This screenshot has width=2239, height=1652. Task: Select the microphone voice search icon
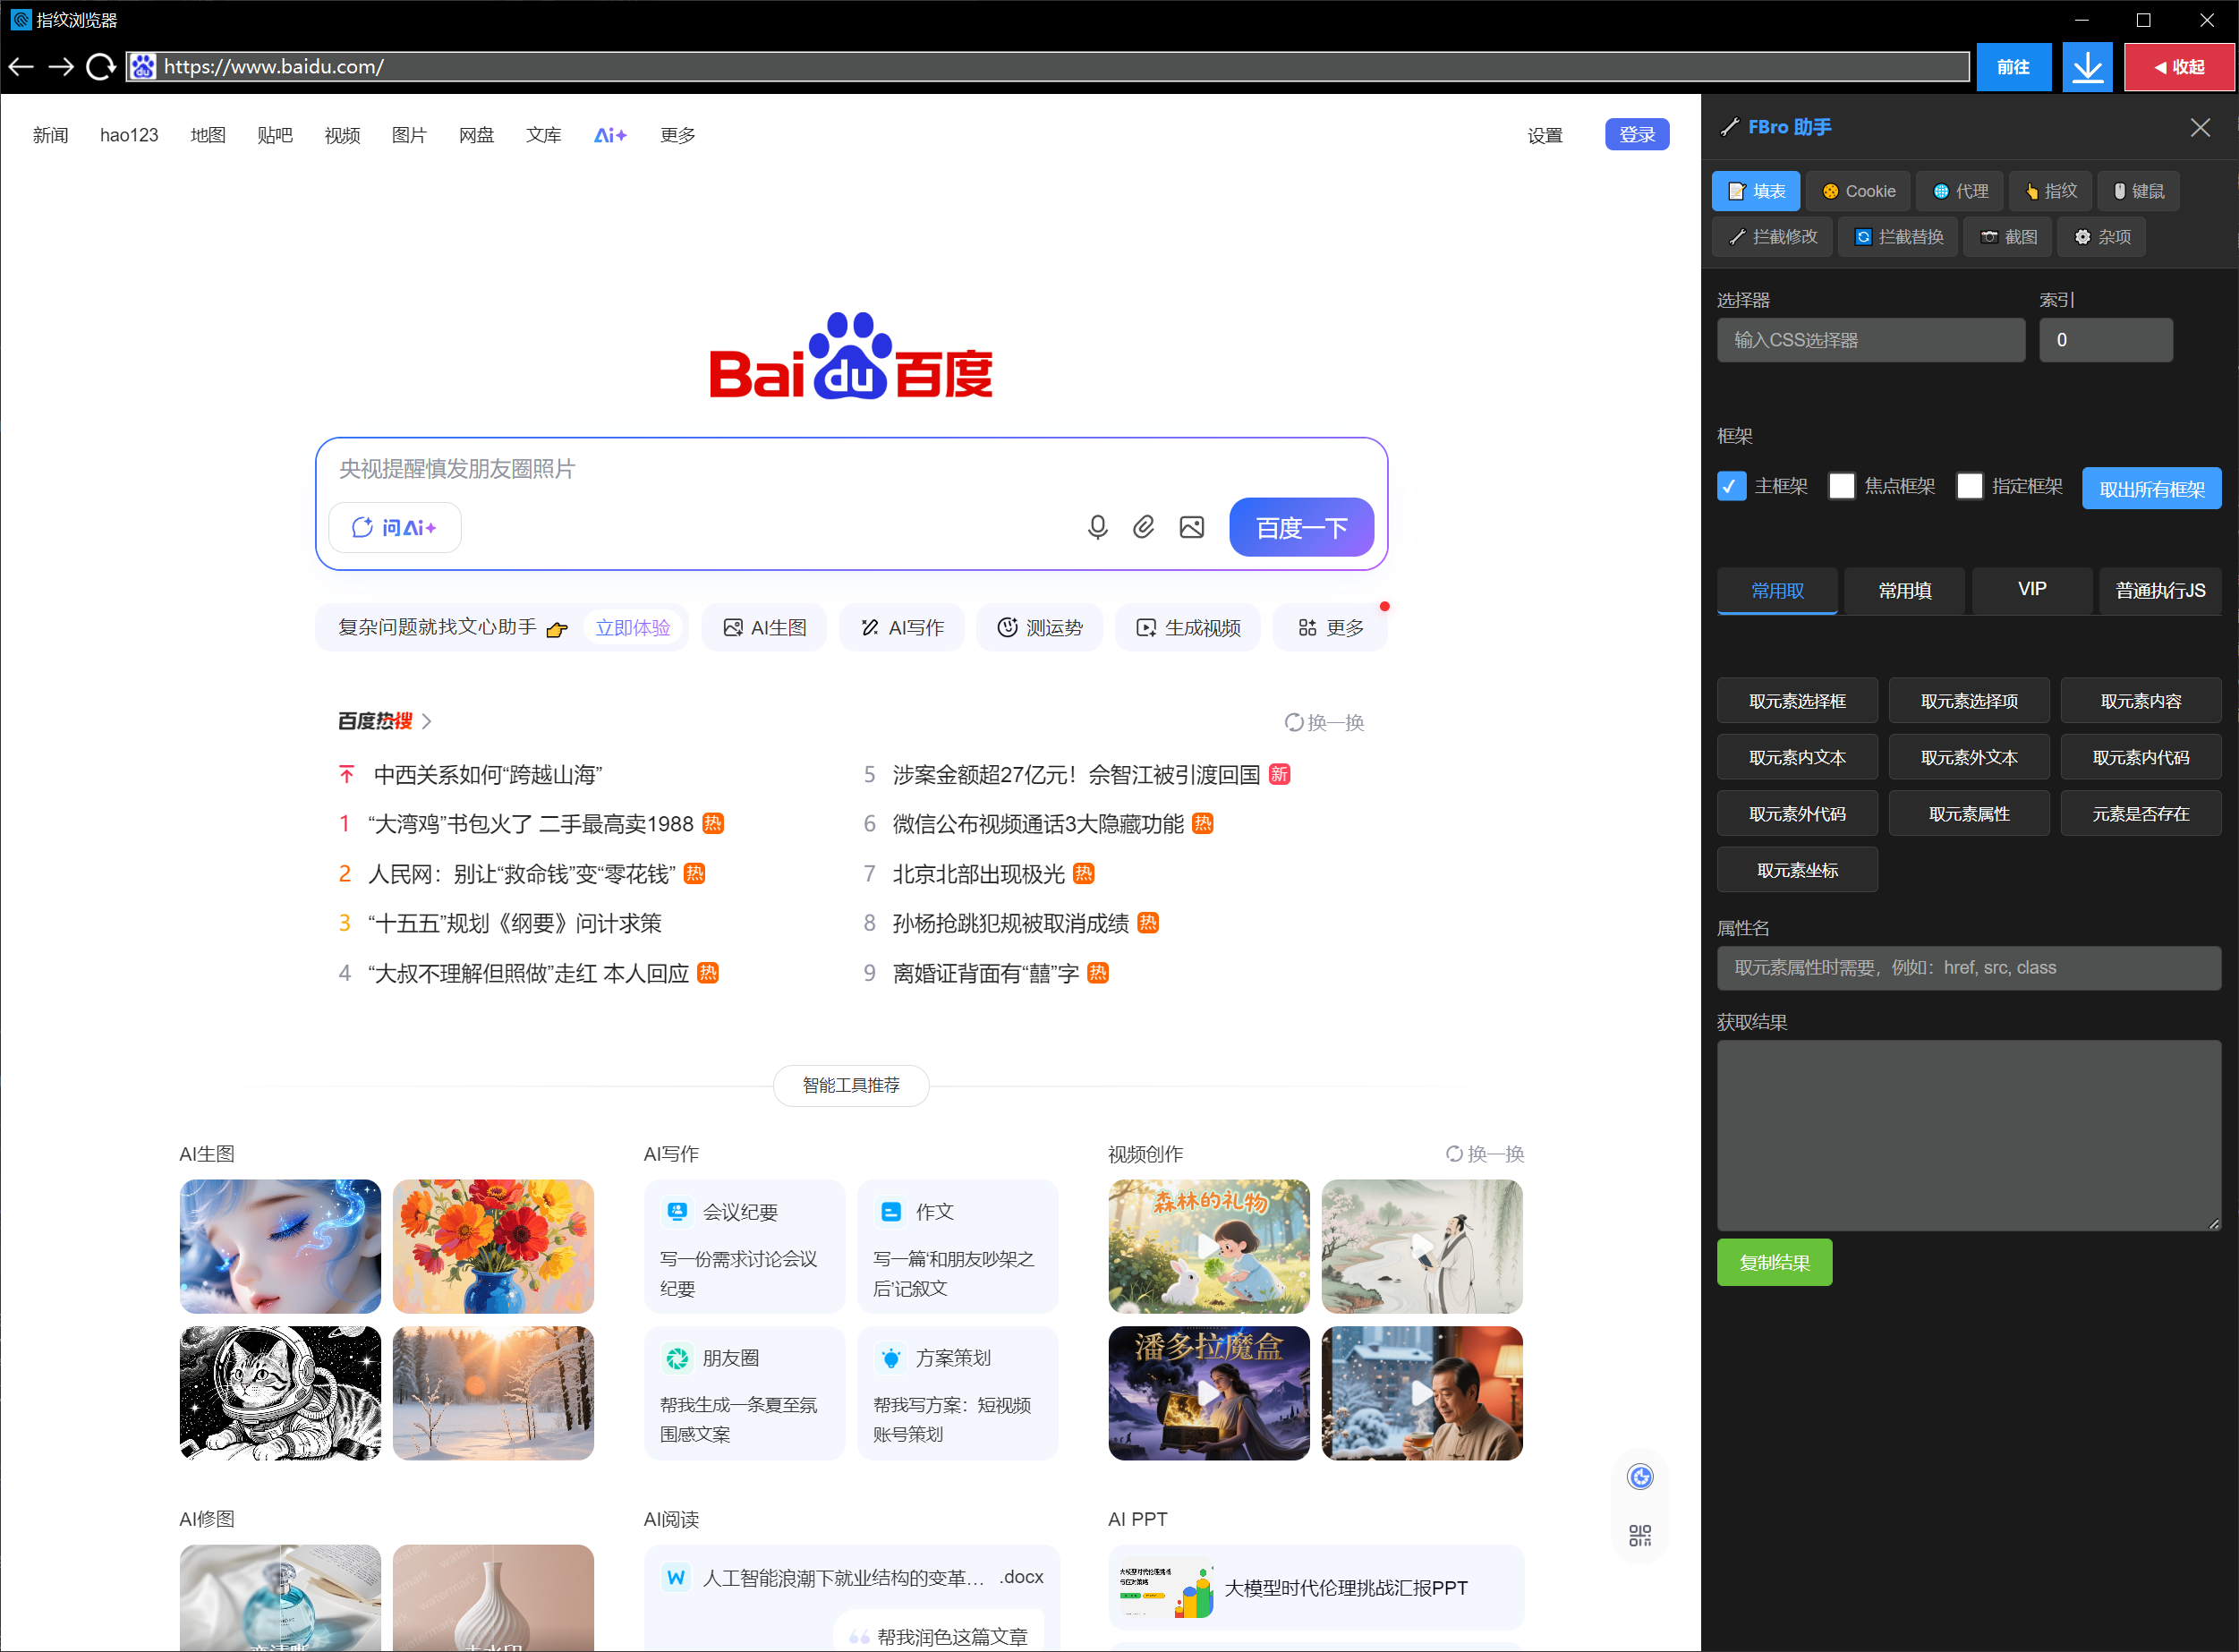(1098, 527)
